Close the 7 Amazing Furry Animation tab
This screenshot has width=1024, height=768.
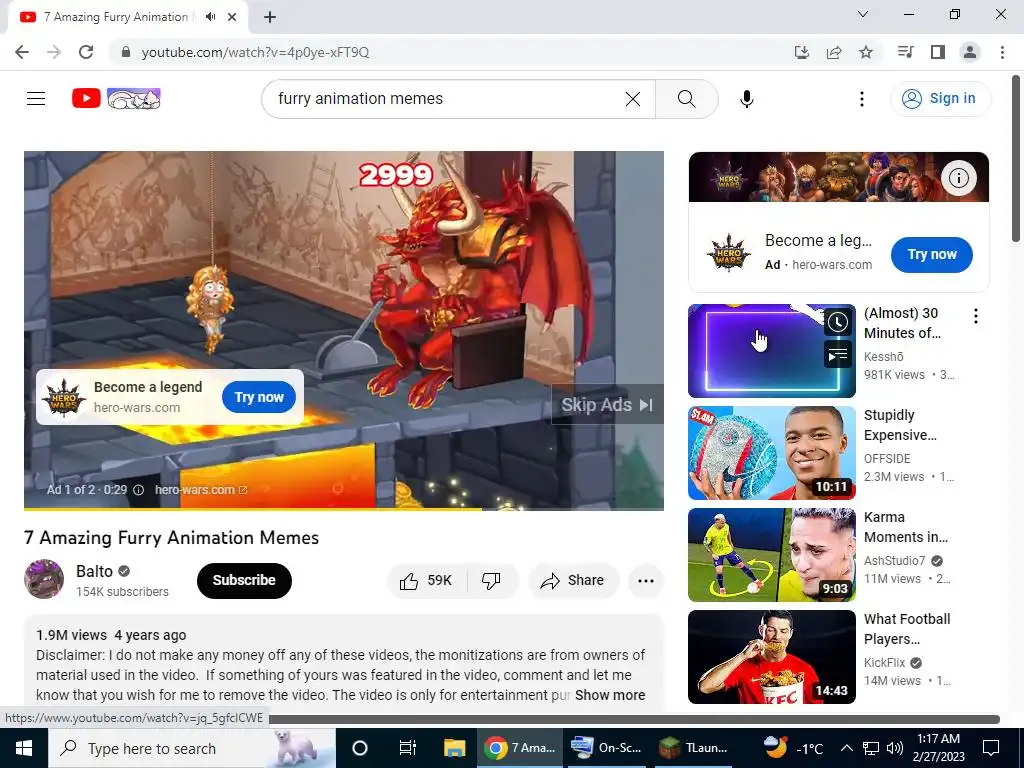tap(232, 17)
